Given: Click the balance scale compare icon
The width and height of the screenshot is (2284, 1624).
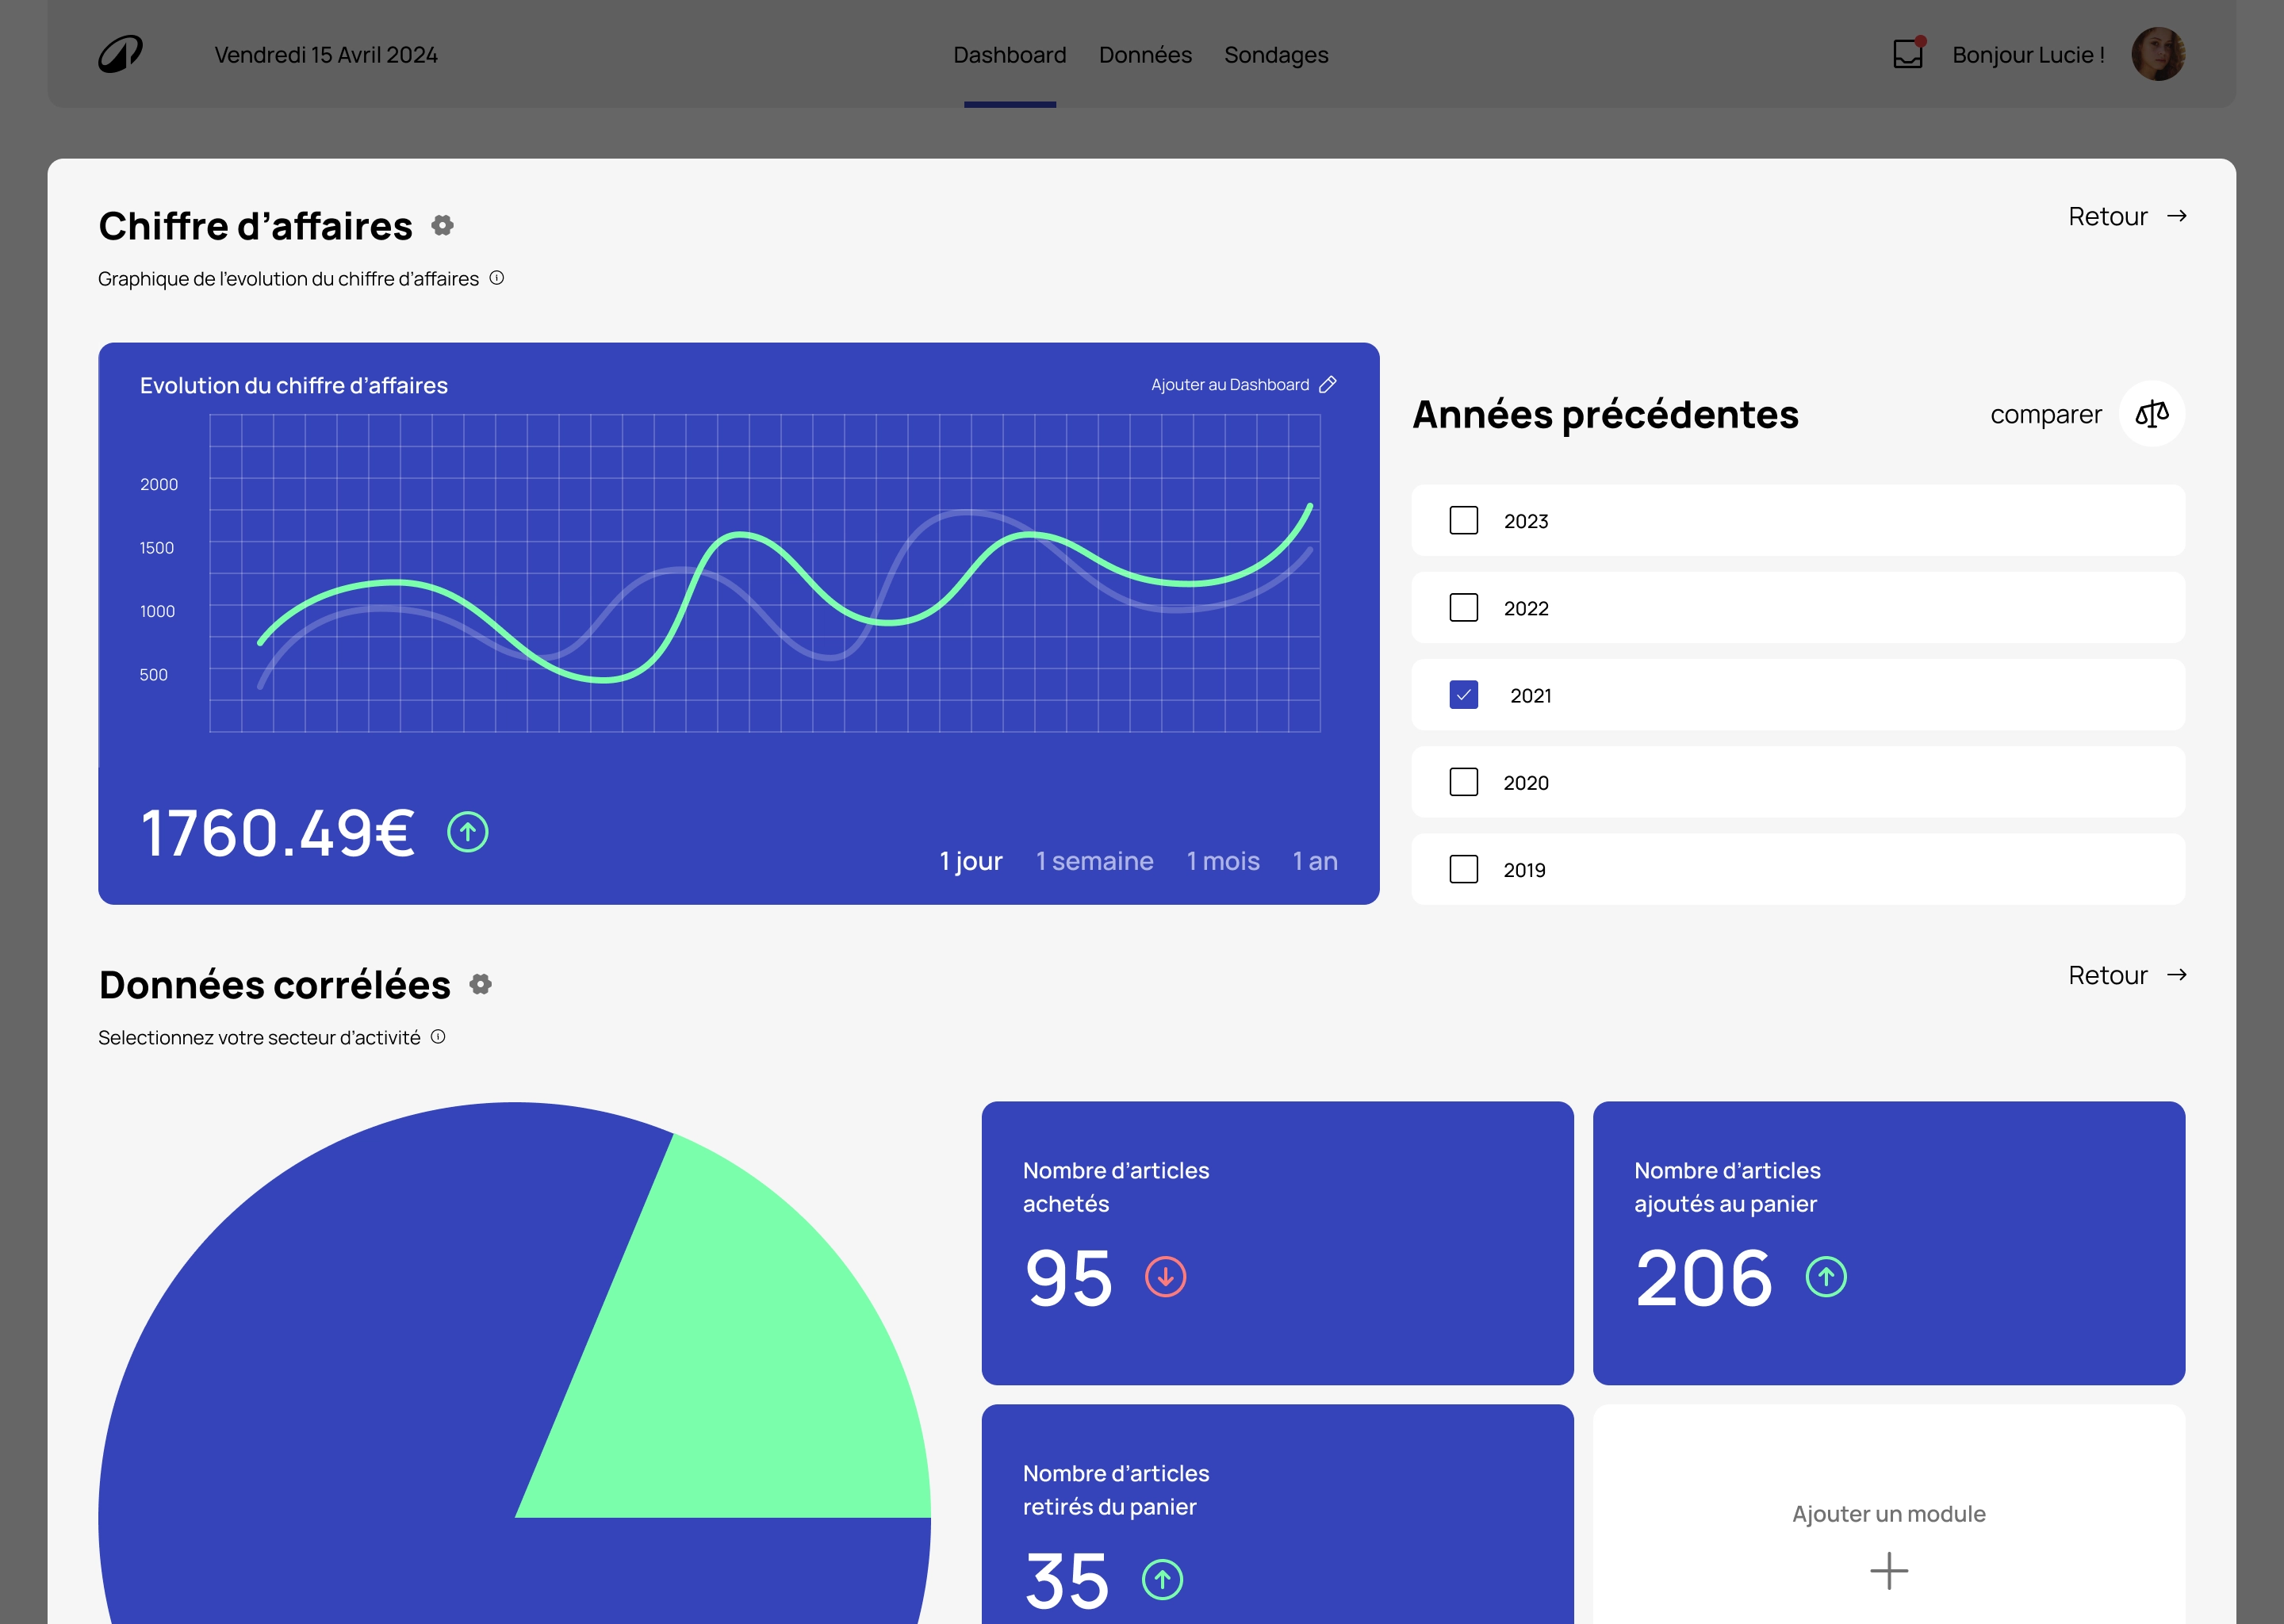Looking at the screenshot, I should click(x=2152, y=414).
